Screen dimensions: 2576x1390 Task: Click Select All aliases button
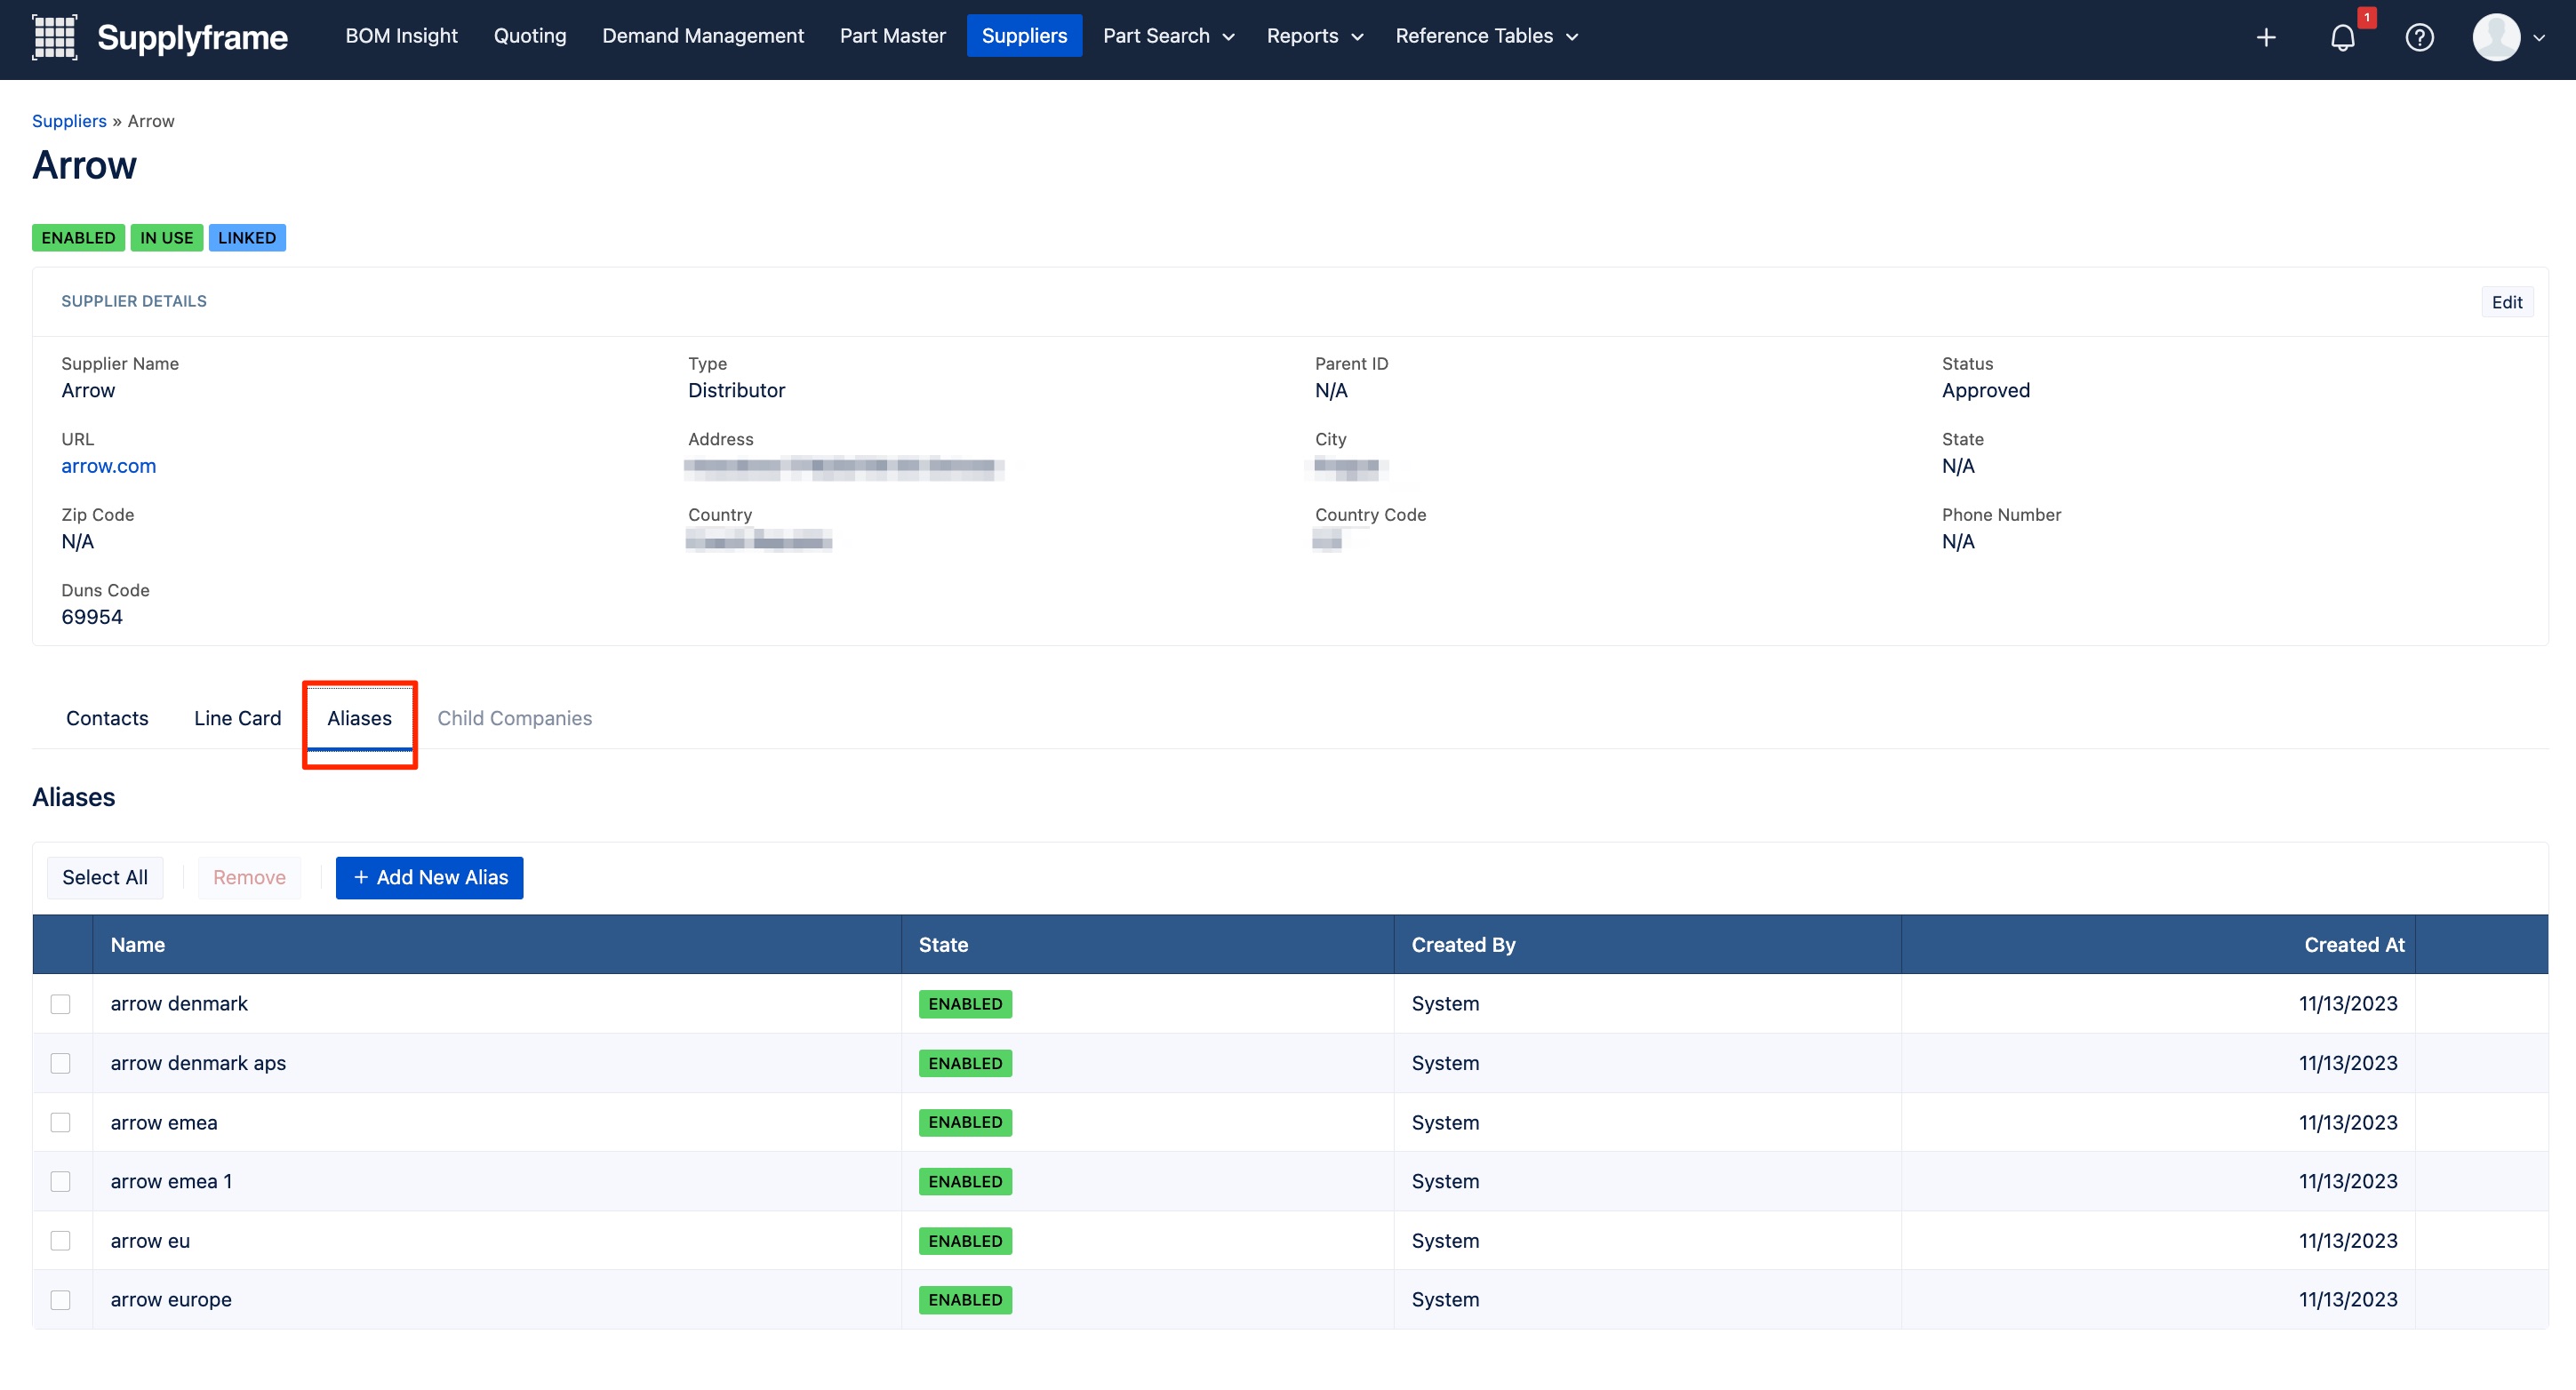coord(105,877)
